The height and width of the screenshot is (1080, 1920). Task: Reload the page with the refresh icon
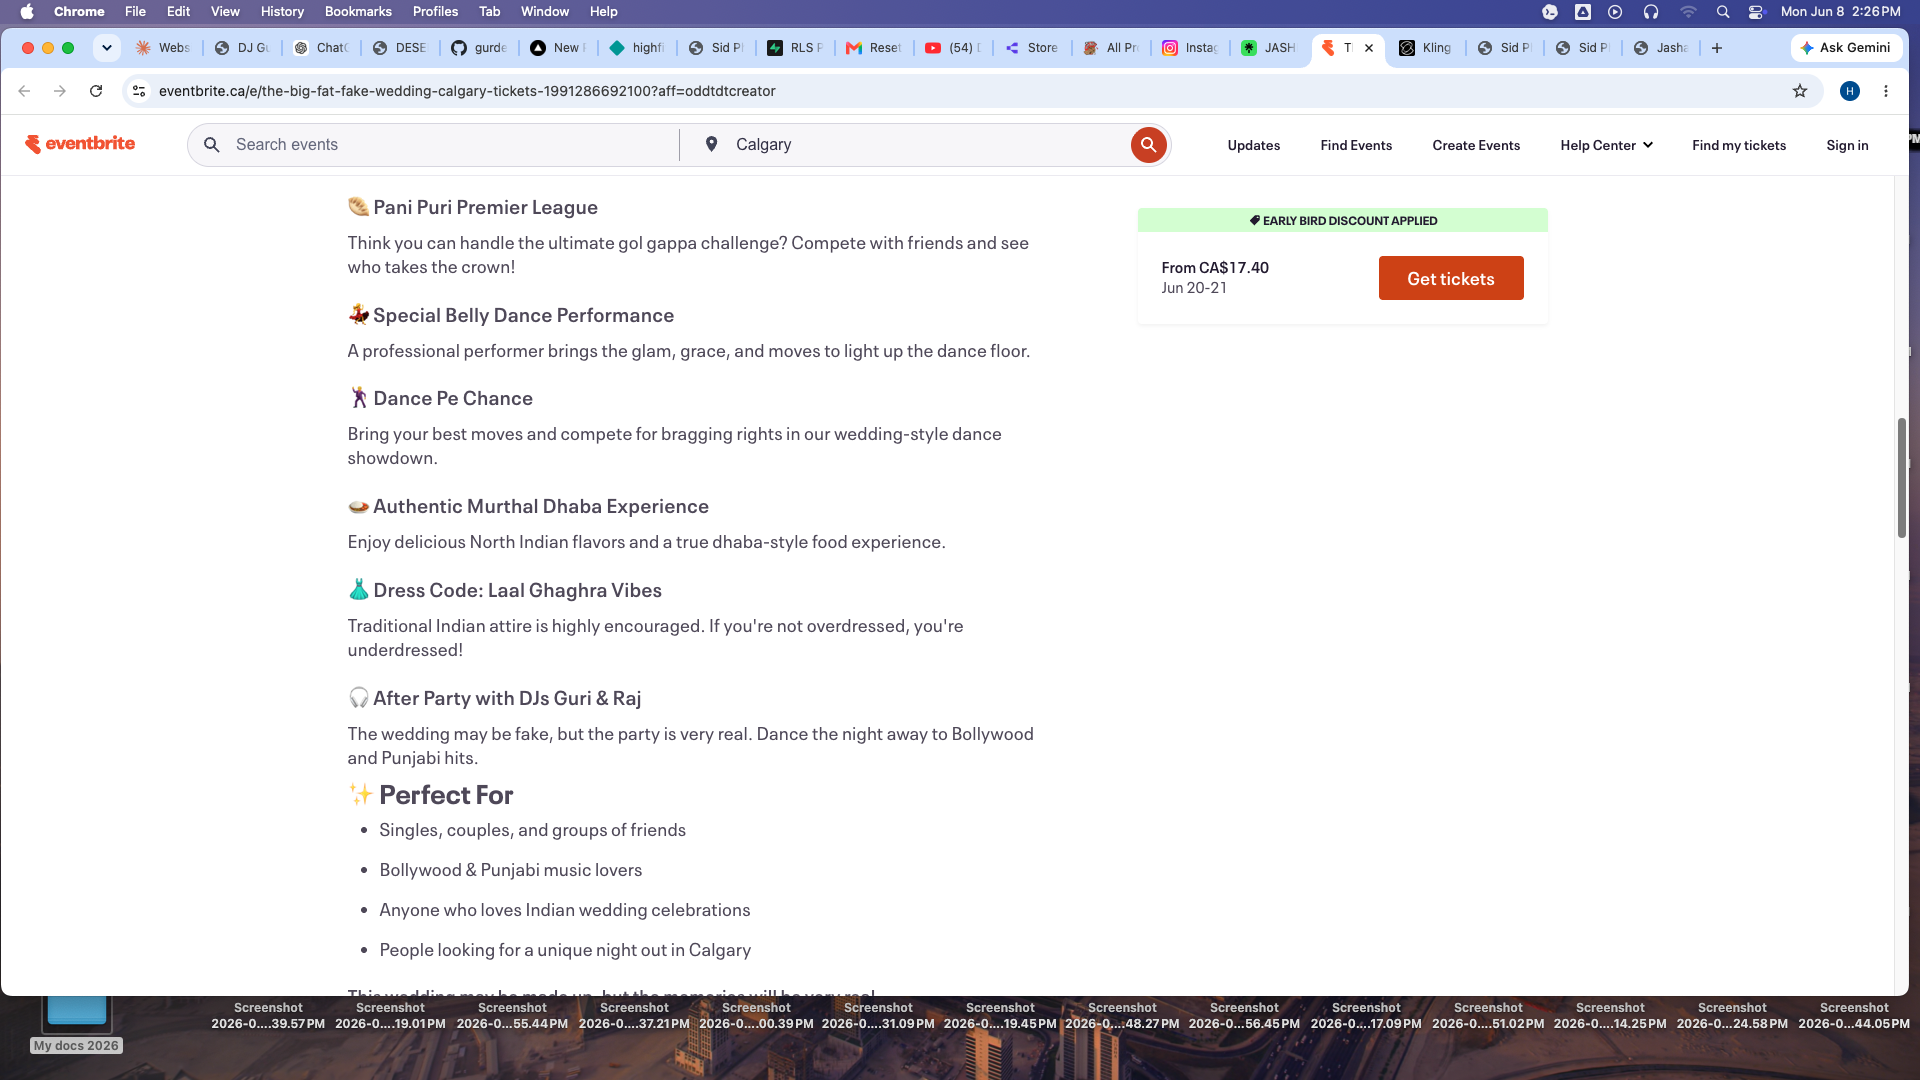pos(96,91)
